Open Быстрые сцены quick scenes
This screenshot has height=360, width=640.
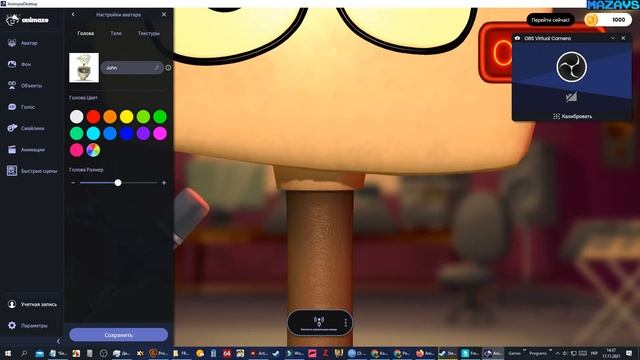pyautogui.click(x=32, y=171)
